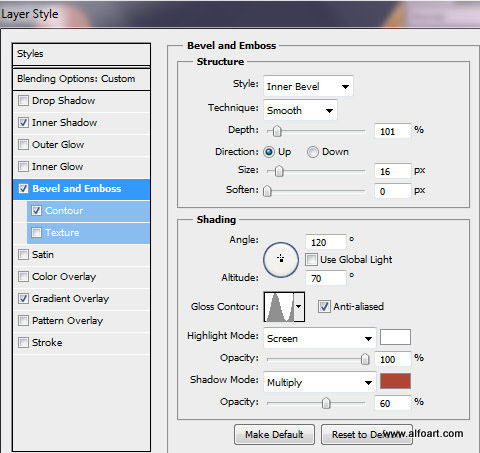
Task: Click the Angle and Altitude dial
Action: [281, 260]
